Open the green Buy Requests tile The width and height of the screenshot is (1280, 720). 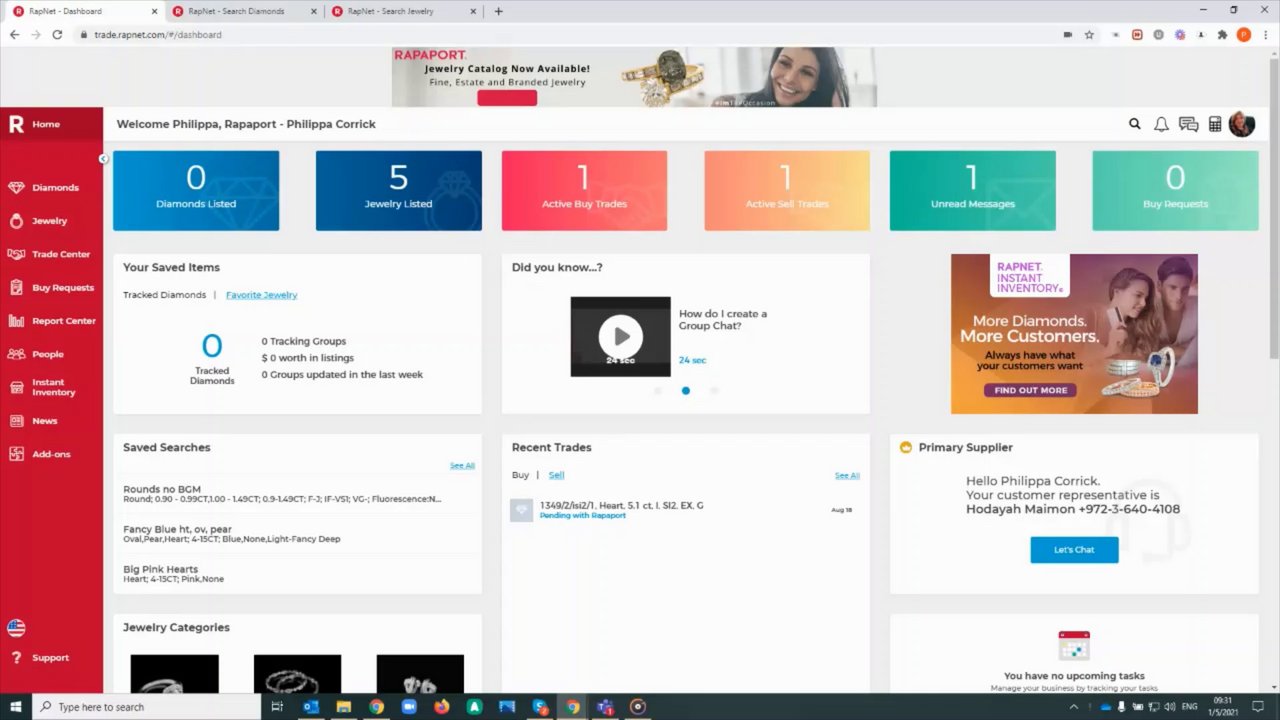pos(1175,191)
